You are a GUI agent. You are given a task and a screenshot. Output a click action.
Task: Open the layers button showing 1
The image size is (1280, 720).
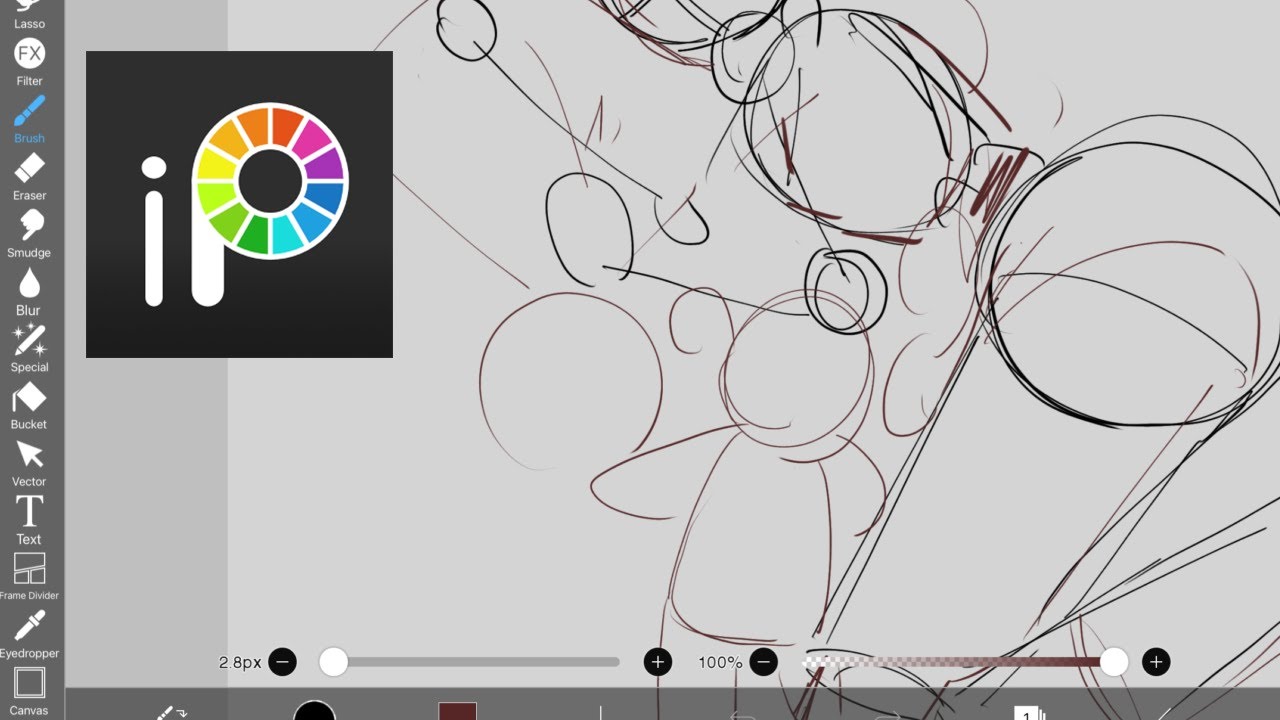point(1029,713)
